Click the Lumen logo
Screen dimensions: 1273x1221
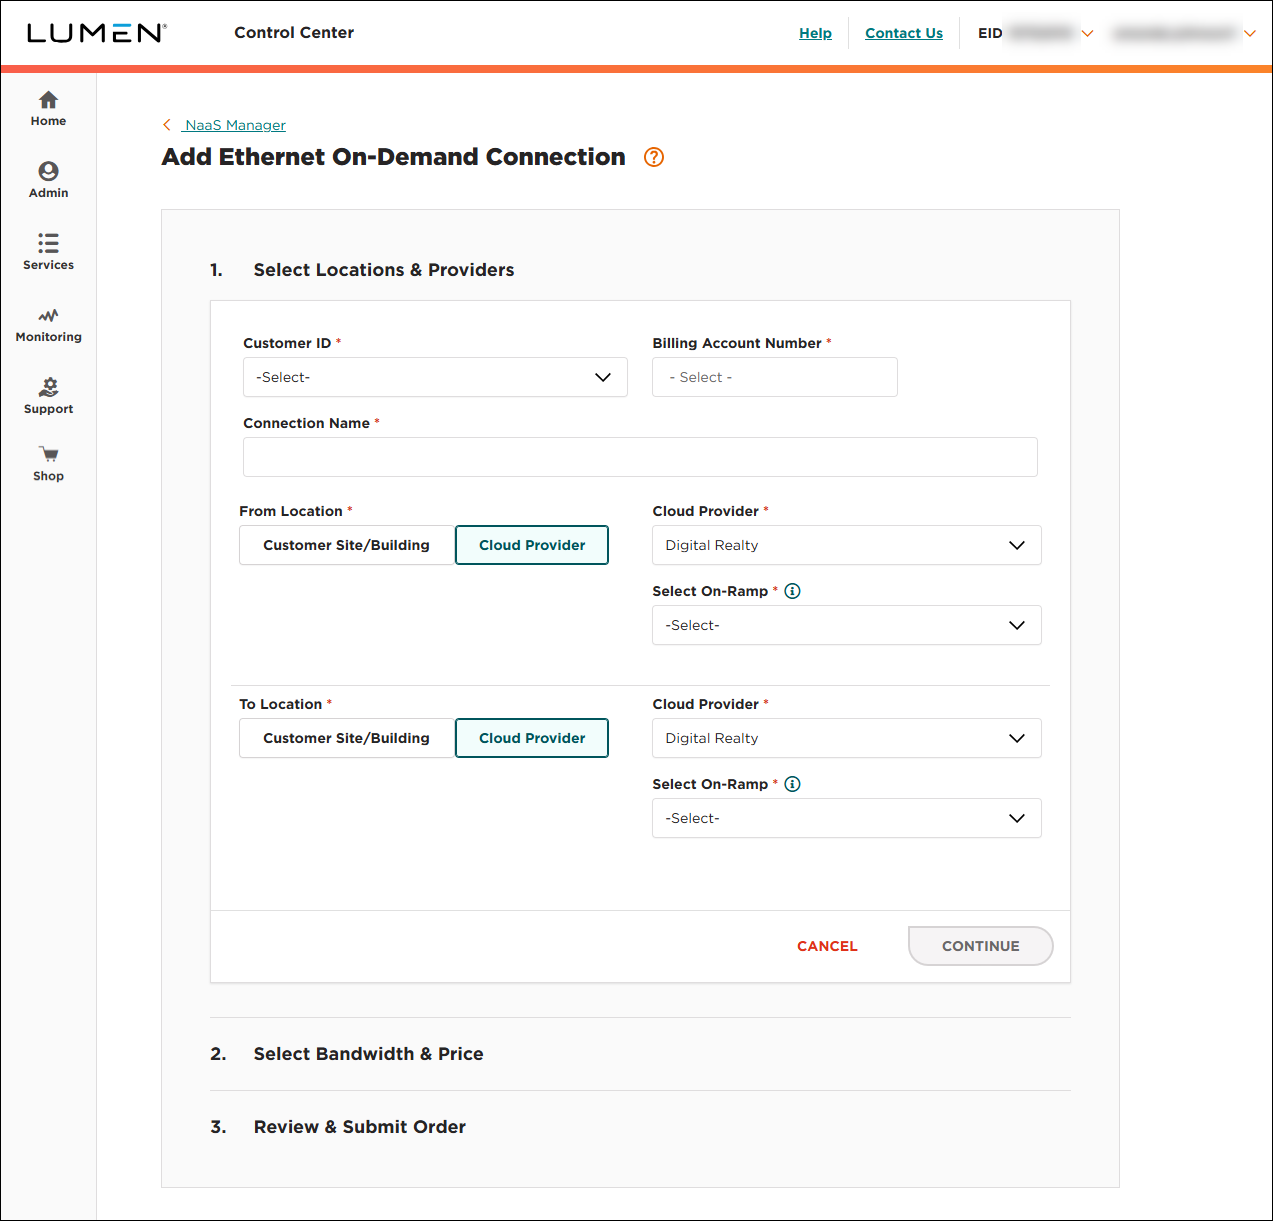click(96, 33)
